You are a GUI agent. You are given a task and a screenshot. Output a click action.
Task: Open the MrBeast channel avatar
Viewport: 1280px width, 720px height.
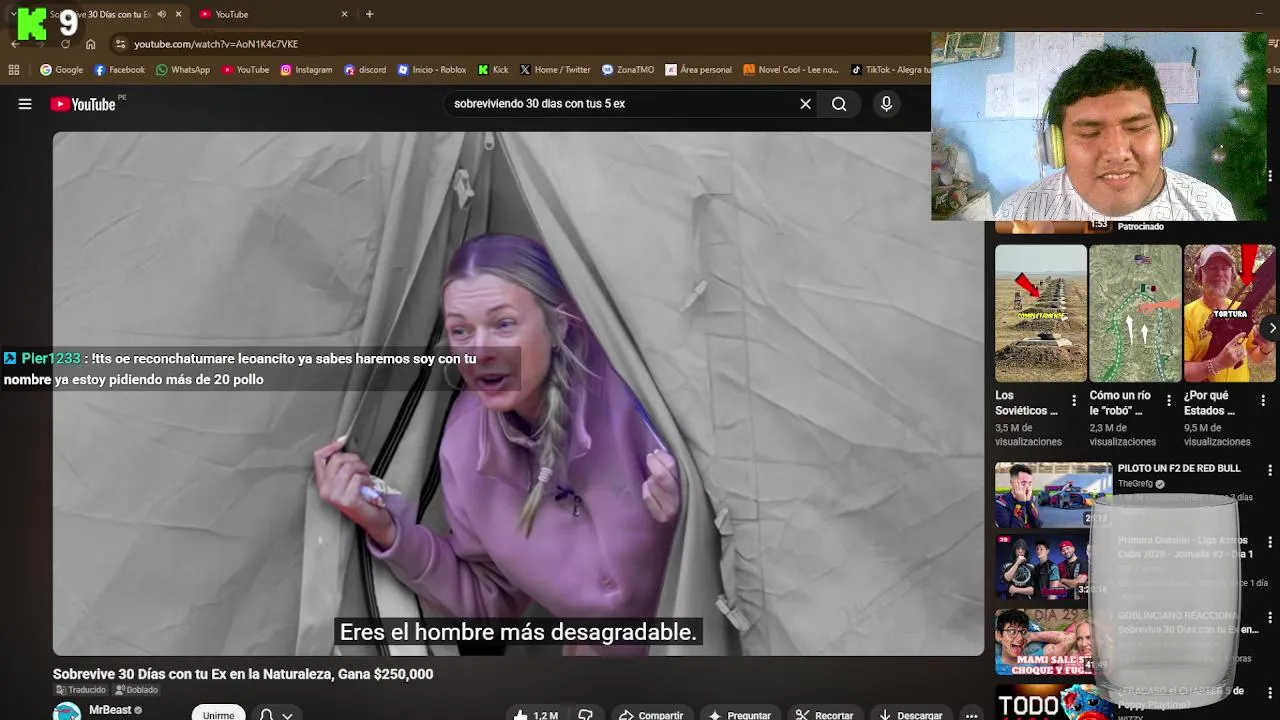click(67, 712)
